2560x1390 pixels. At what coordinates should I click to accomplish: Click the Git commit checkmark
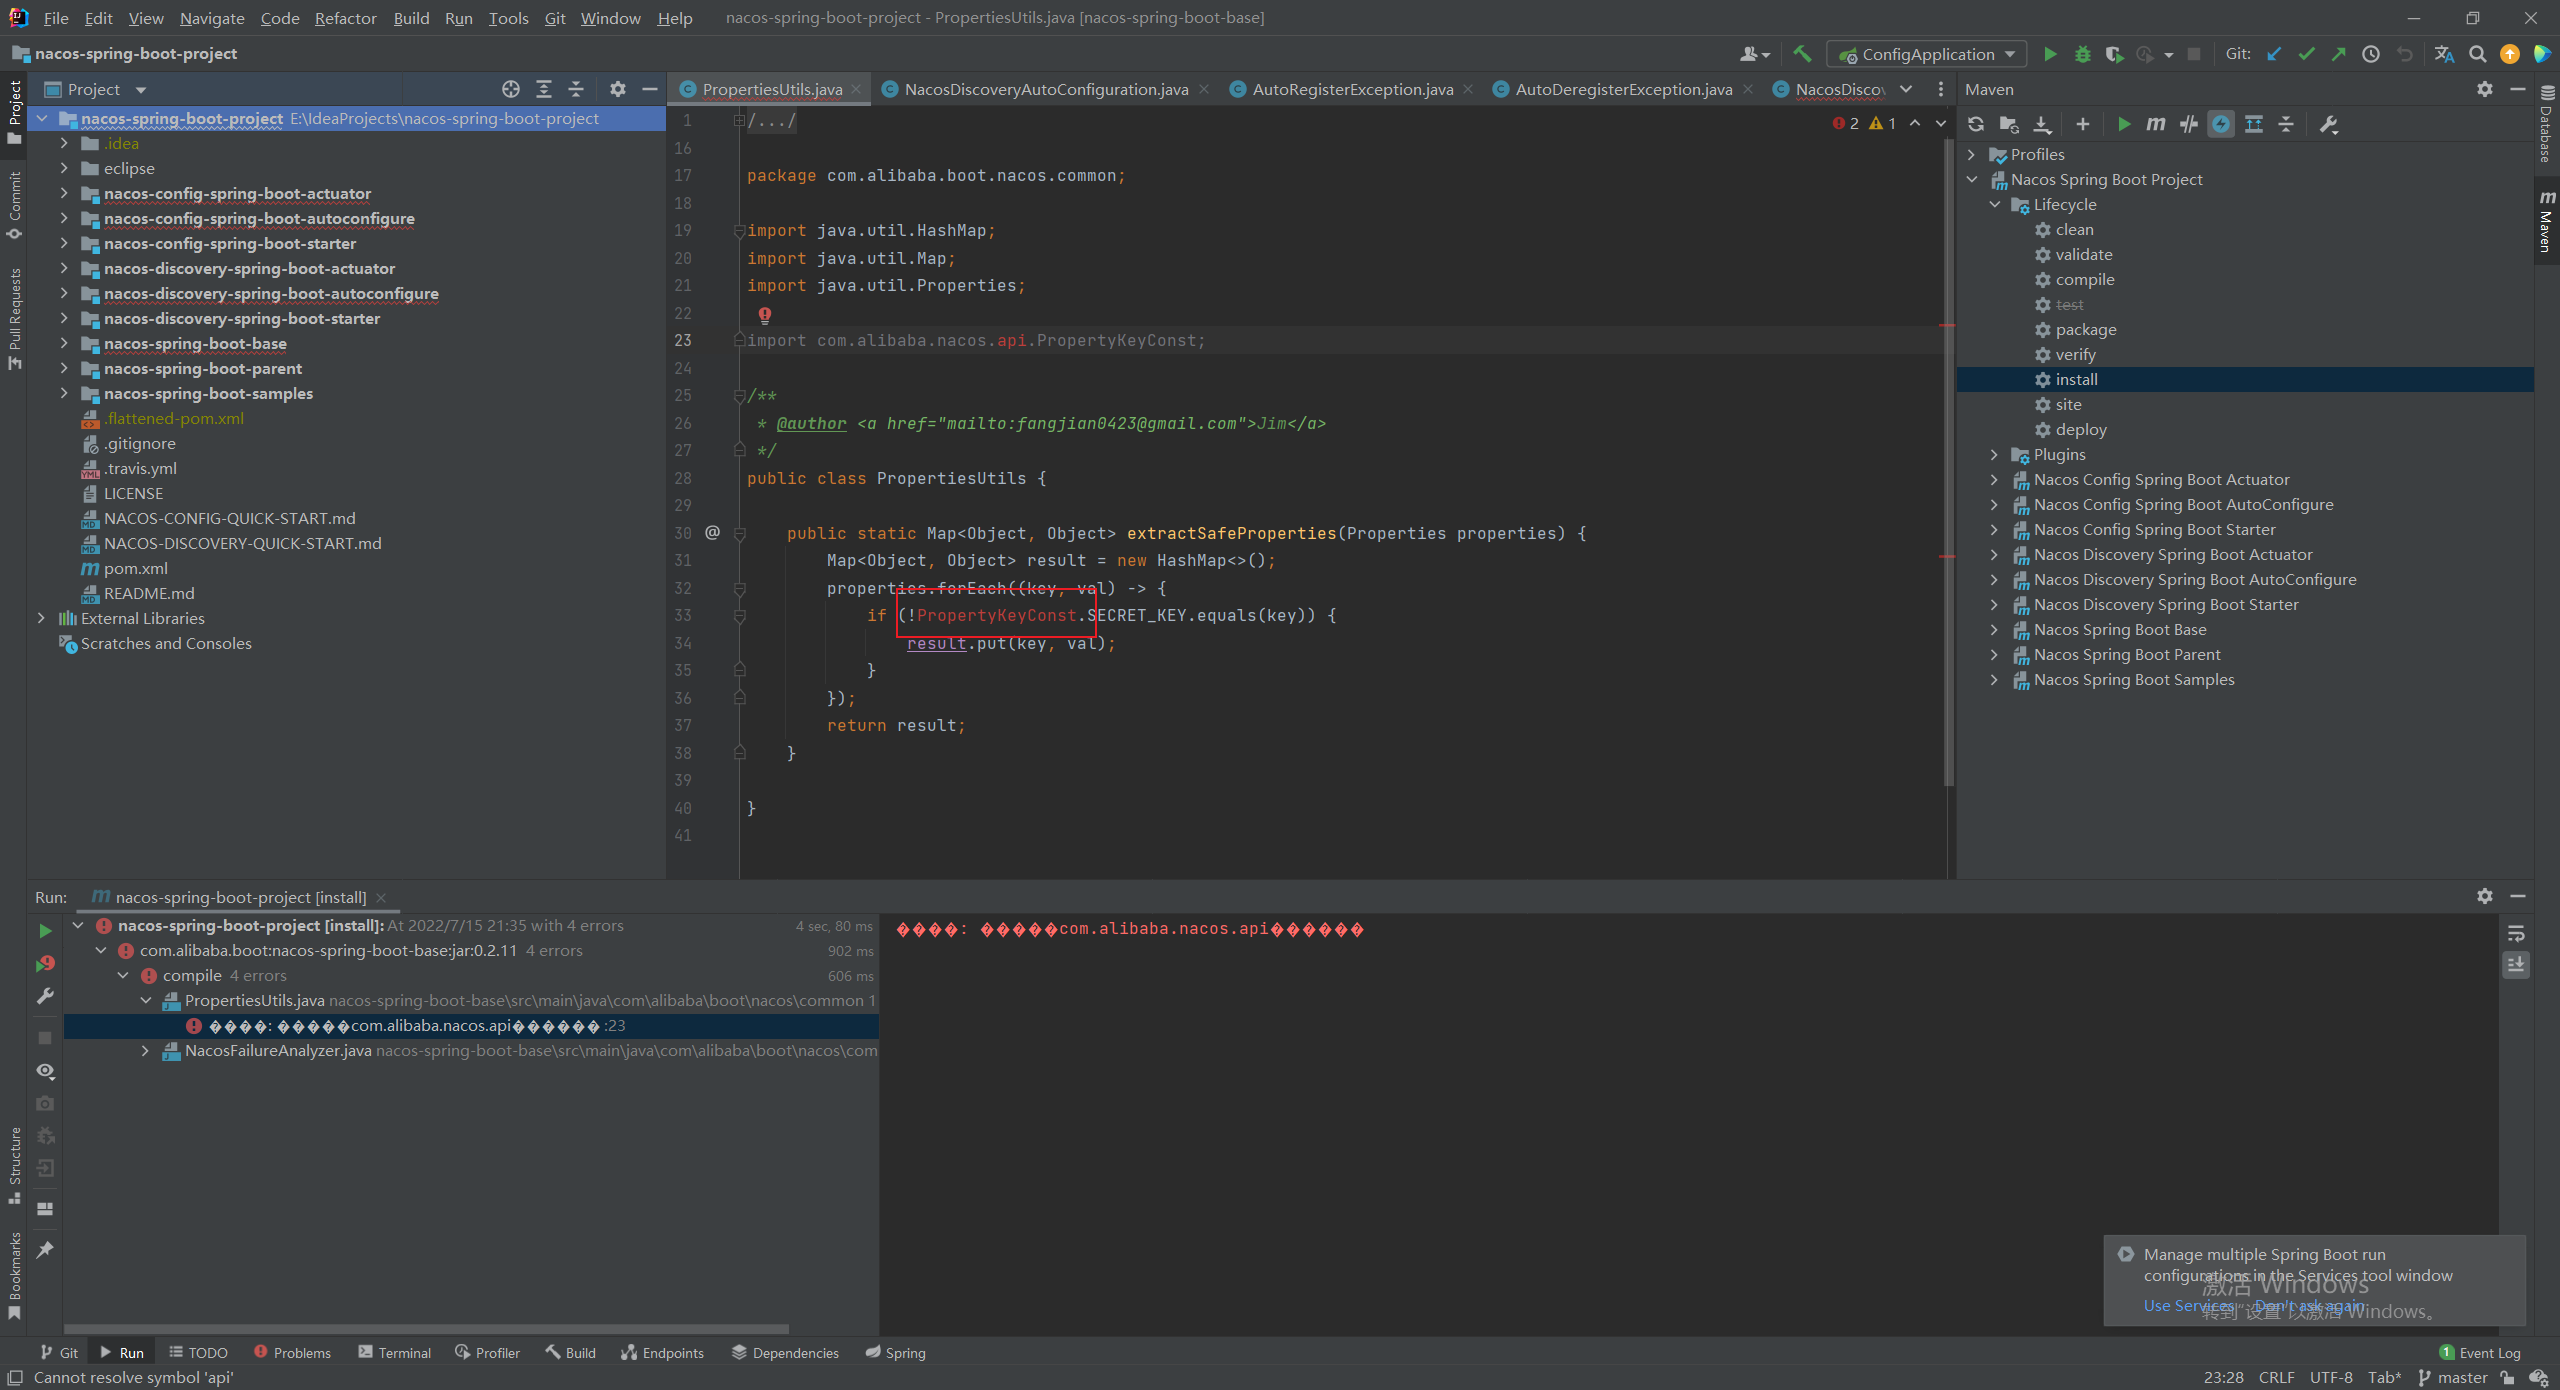pyautogui.click(x=2306, y=54)
